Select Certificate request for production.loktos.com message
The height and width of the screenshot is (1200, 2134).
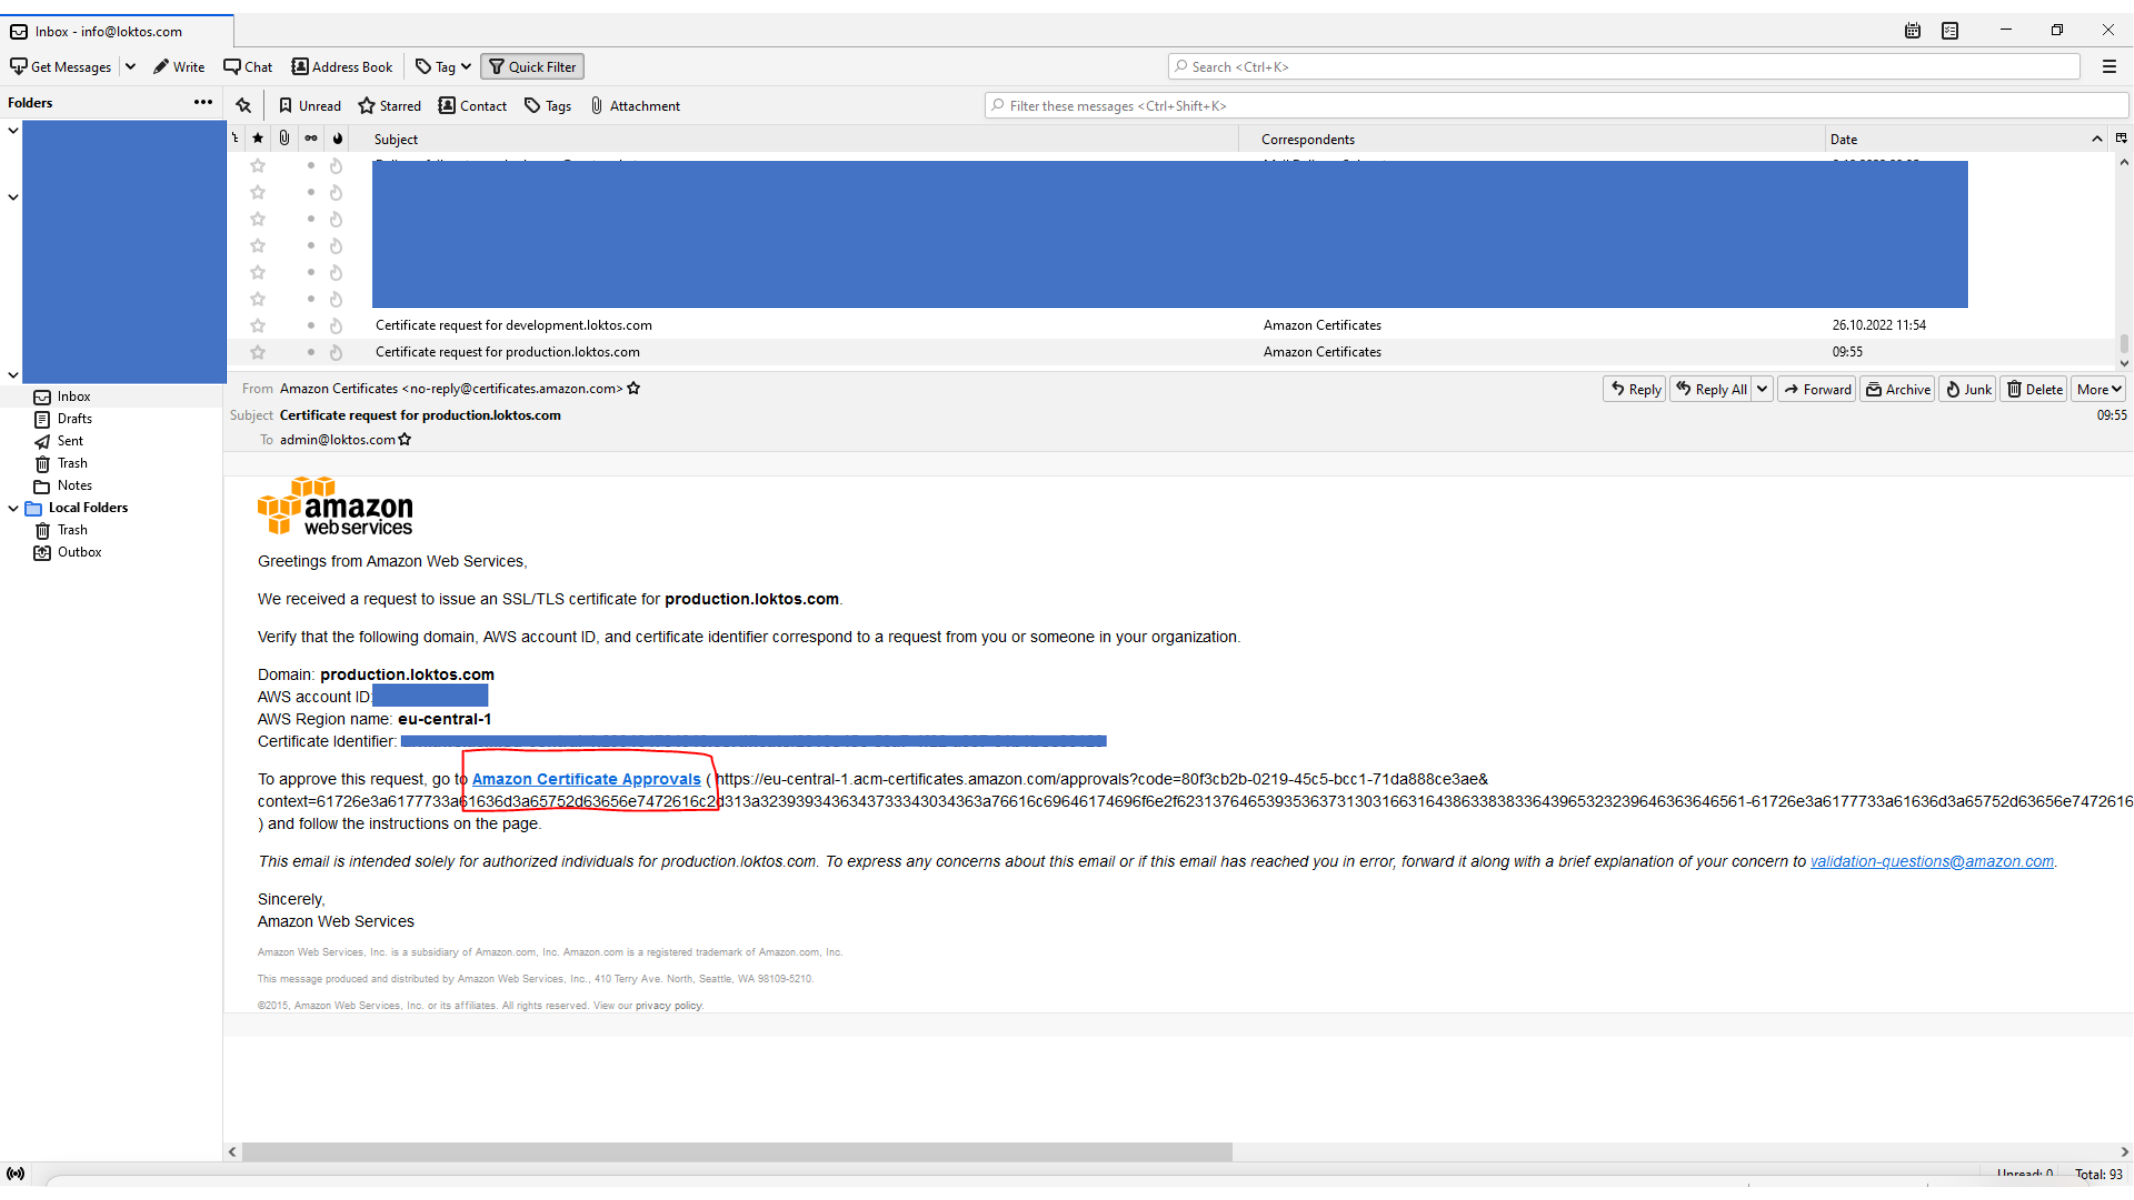coord(508,352)
